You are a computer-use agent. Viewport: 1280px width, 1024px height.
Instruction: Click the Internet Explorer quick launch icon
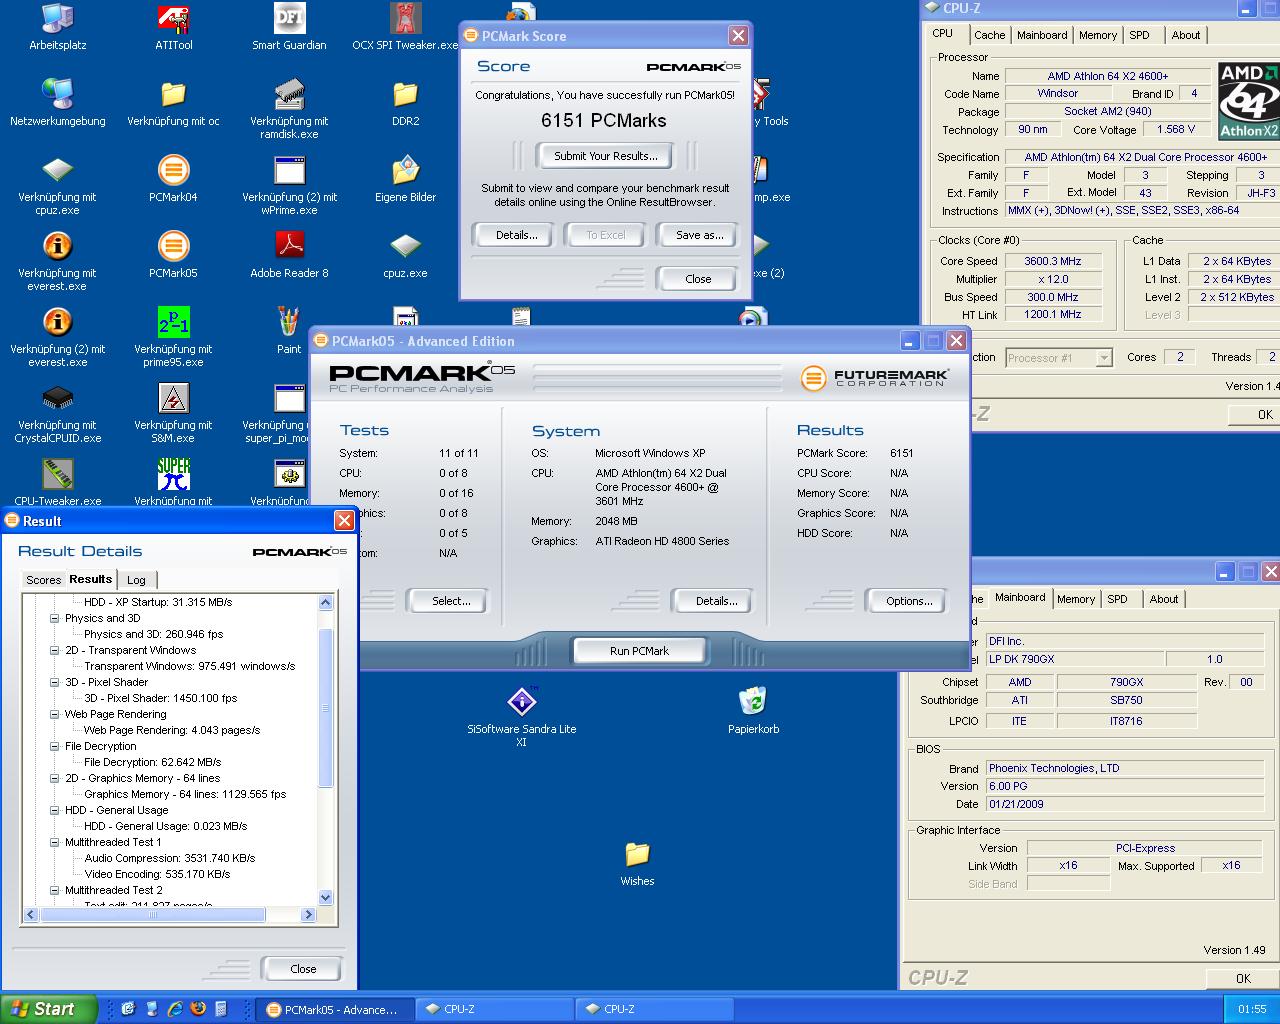175,1009
